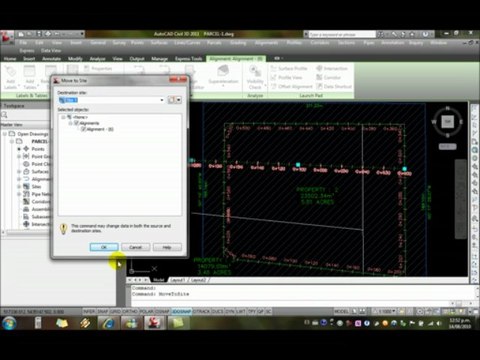Click Cancel in Move to Site dialog
The height and width of the screenshot is (360, 480).
click(x=135, y=247)
